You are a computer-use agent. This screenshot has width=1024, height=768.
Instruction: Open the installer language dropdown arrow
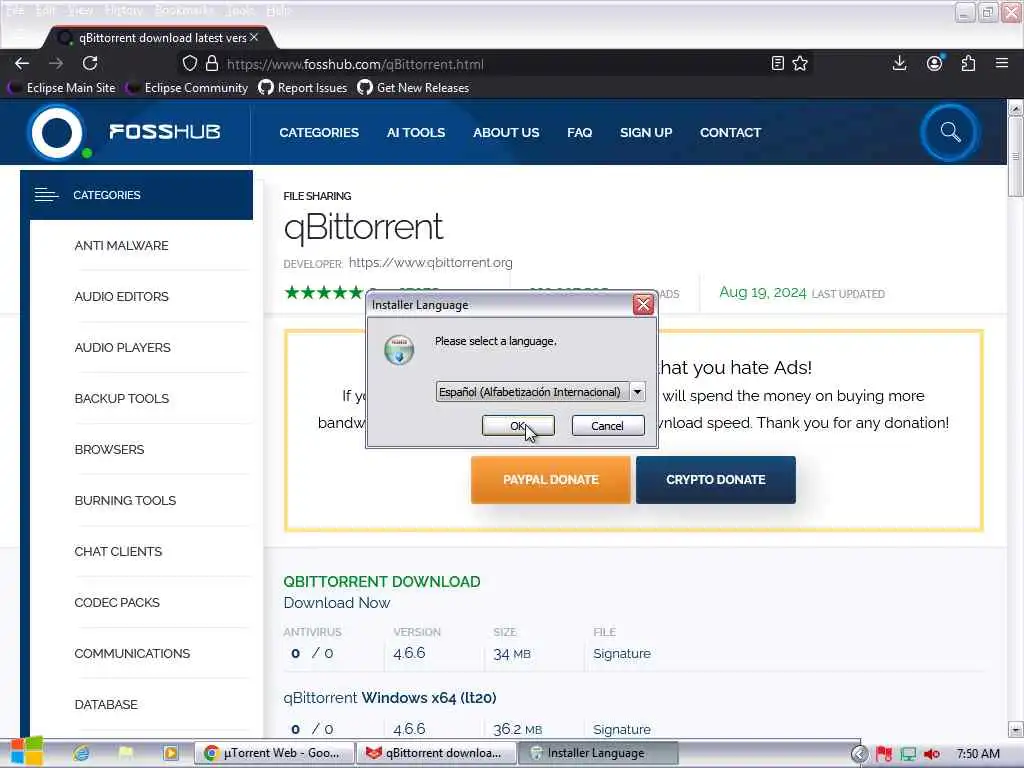(x=637, y=391)
